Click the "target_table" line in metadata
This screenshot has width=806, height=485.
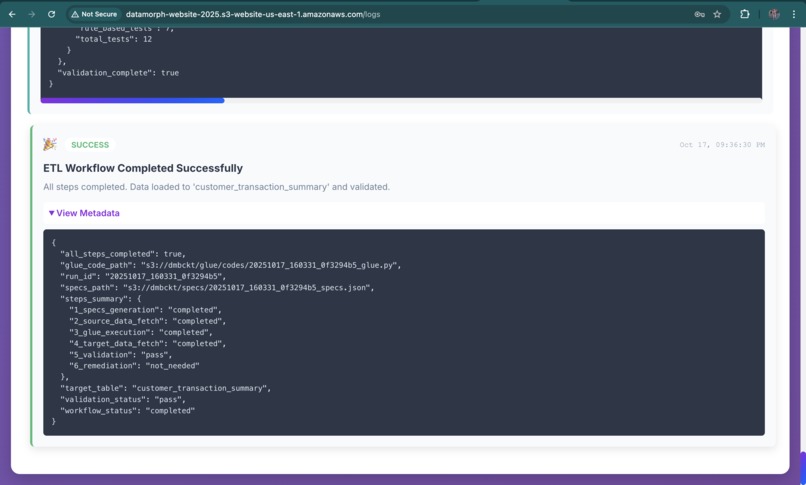pyautogui.click(x=166, y=388)
